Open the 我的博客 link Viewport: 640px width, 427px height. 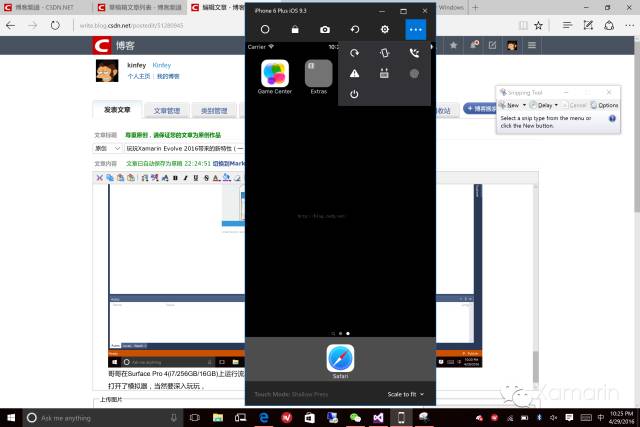(x=168, y=76)
